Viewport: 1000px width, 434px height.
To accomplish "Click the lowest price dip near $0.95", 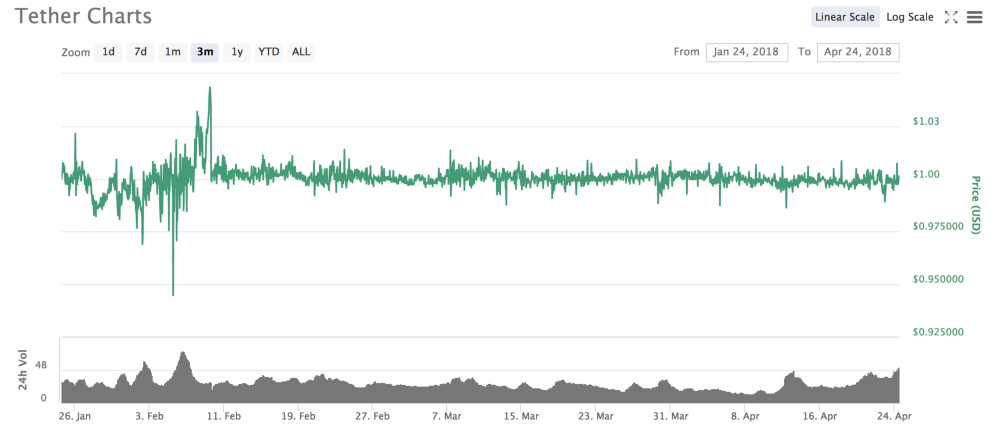I will (x=173, y=294).
